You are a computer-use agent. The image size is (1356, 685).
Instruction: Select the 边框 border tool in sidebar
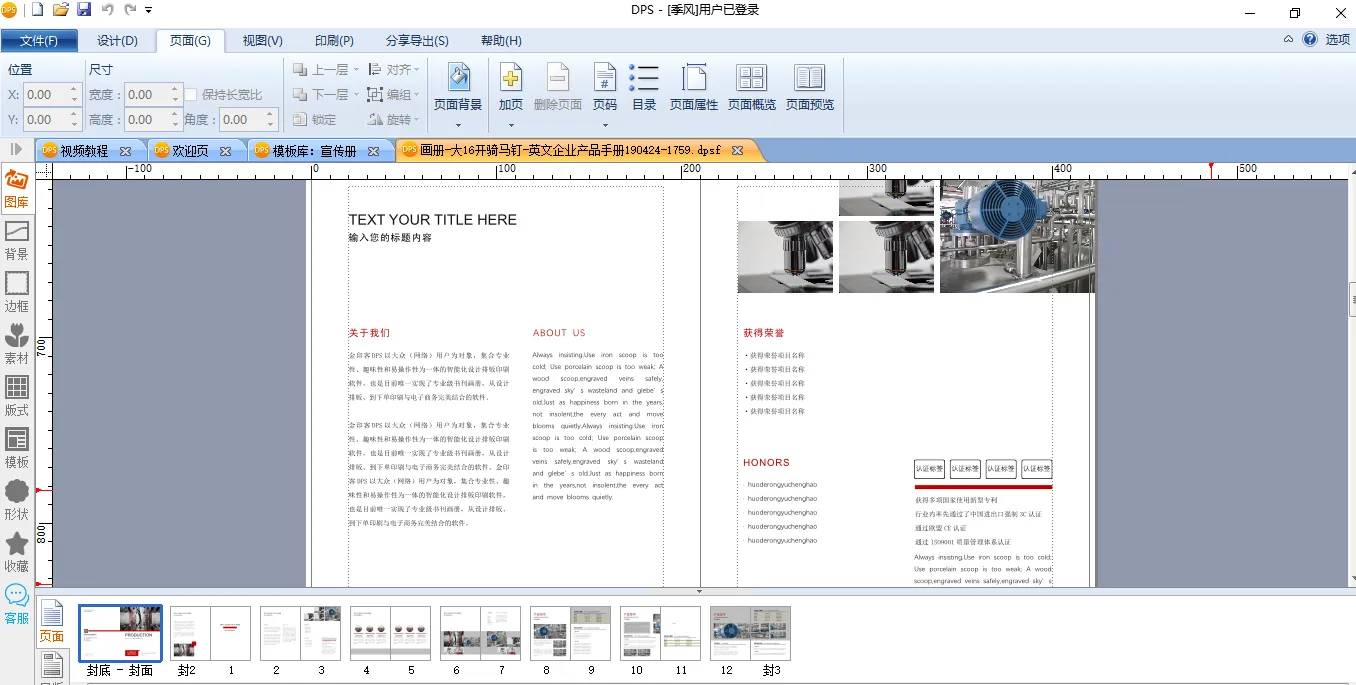click(17, 292)
